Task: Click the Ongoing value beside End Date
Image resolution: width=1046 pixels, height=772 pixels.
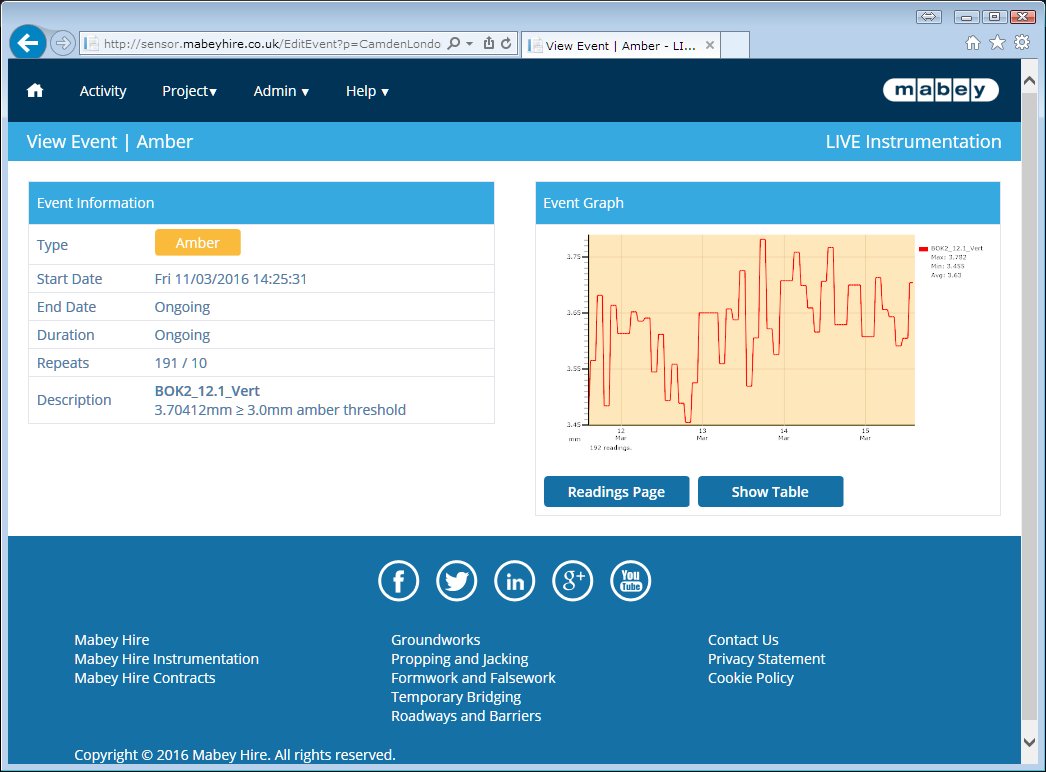Action: pyautogui.click(x=182, y=307)
